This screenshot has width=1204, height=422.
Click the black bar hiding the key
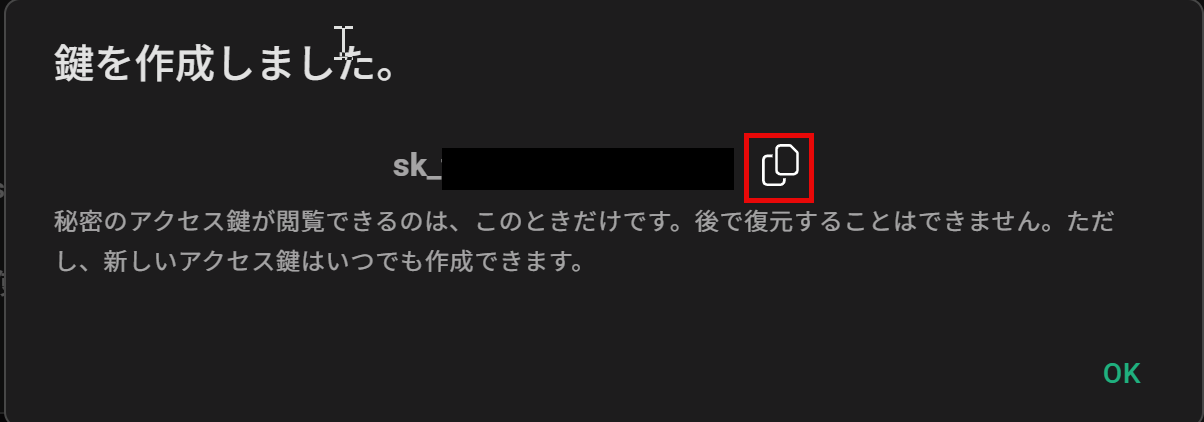tap(588, 168)
